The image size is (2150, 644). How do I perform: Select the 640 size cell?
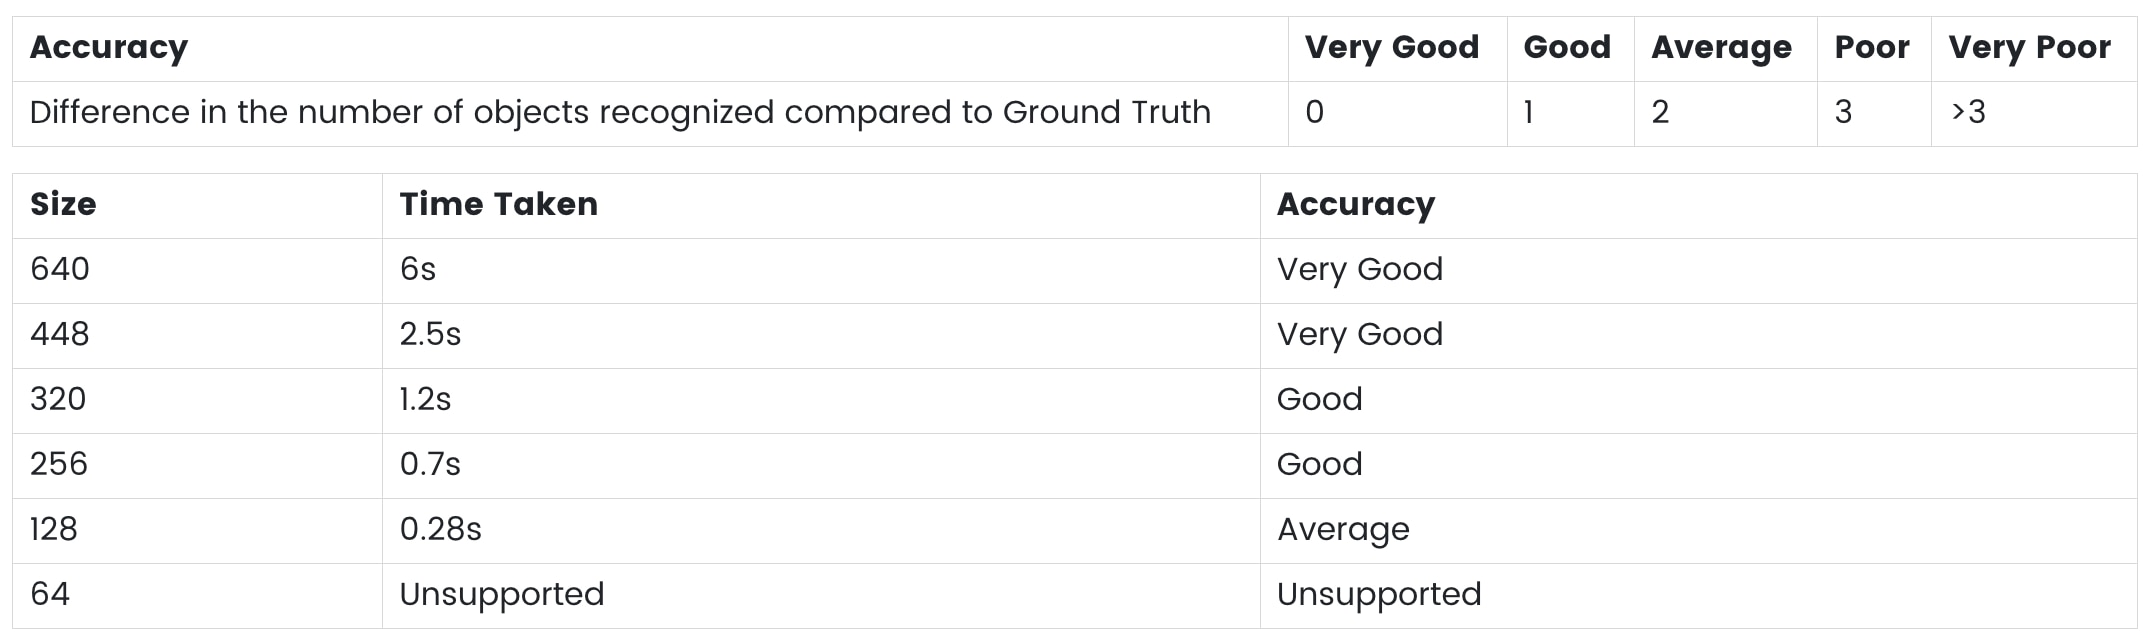60,270
